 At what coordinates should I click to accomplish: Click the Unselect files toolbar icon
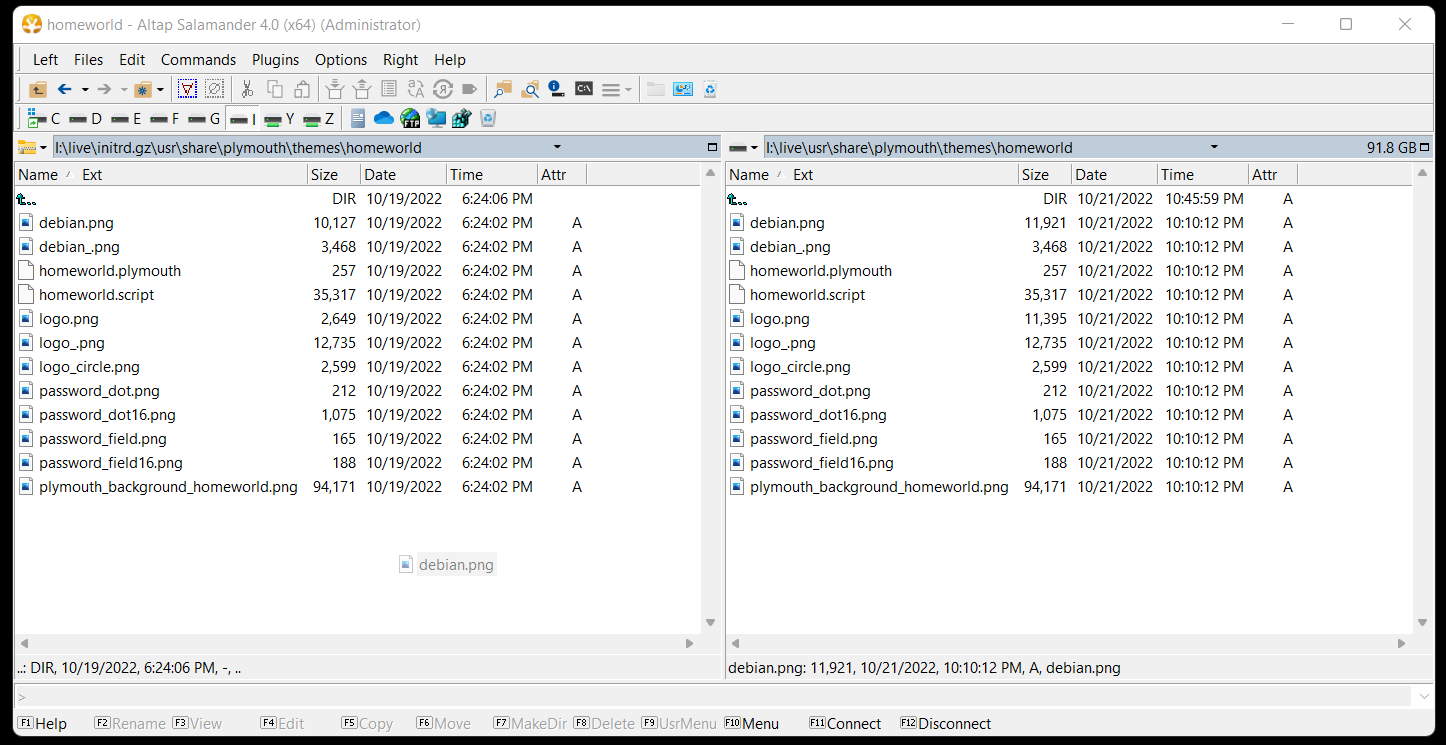pos(214,89)
